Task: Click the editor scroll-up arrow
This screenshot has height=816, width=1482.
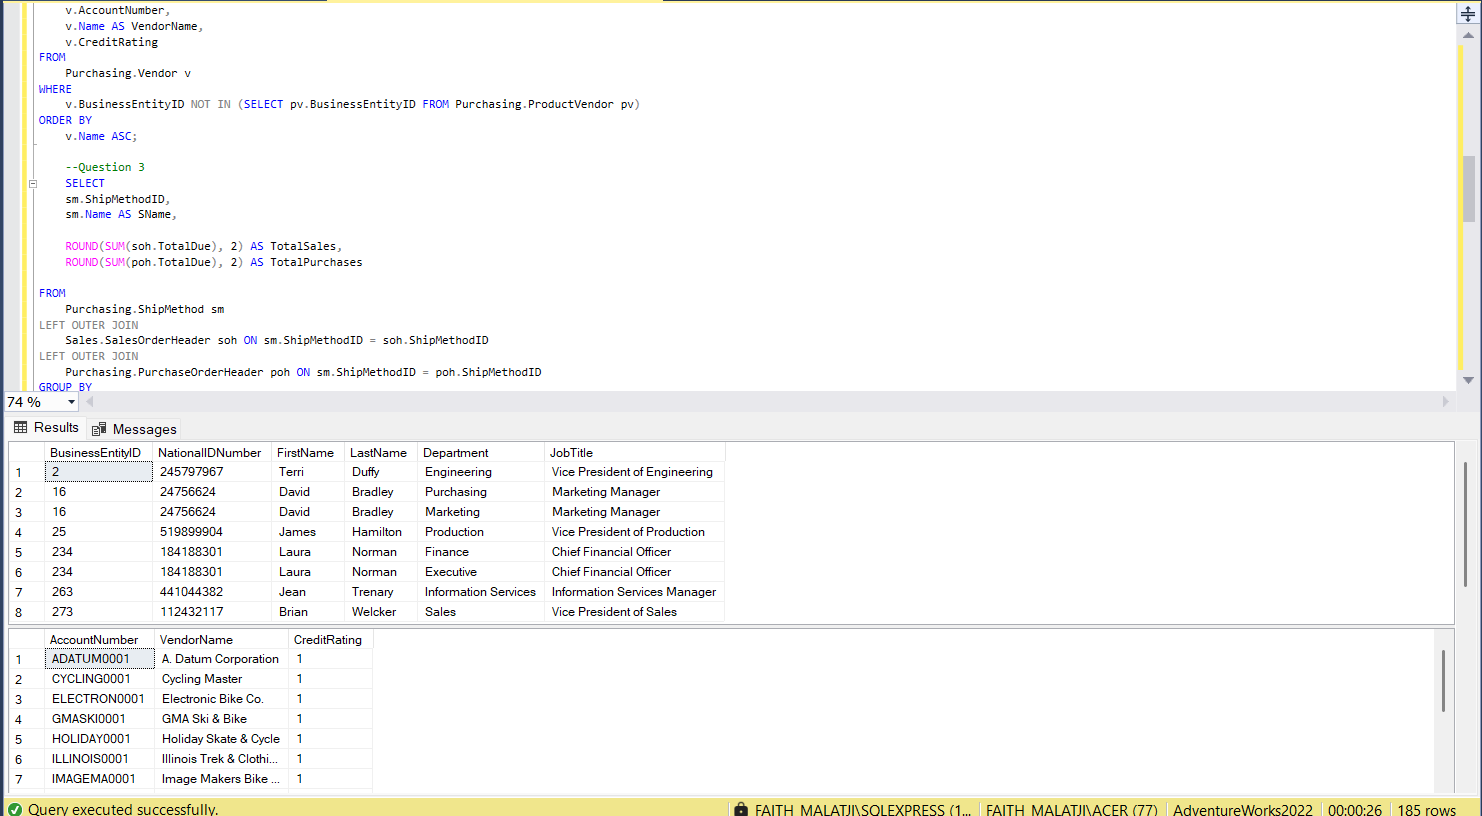Action: (x=1468, y=35)
